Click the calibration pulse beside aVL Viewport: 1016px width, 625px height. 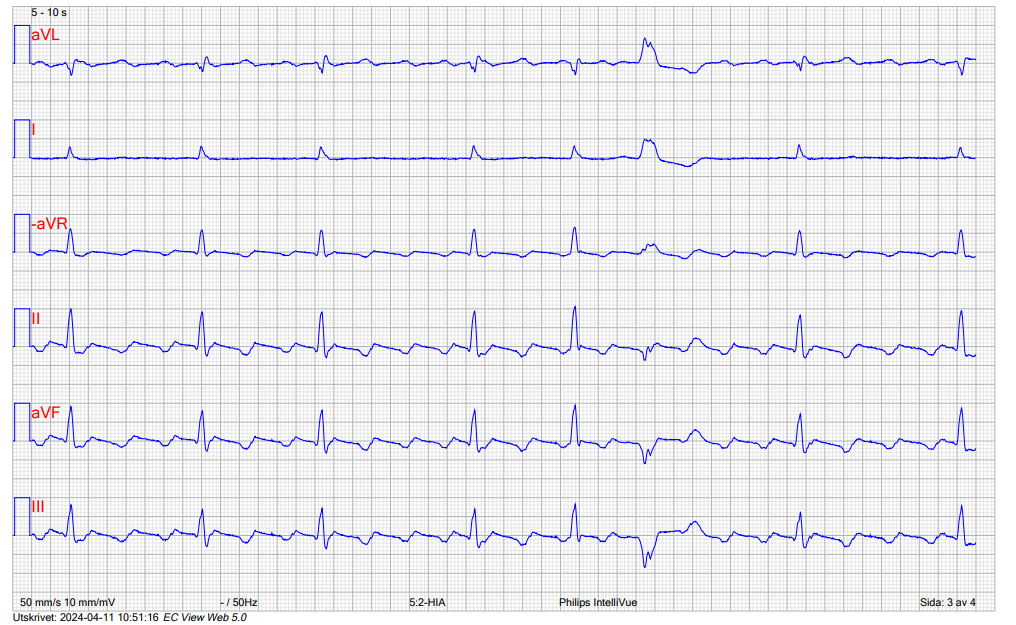click(x=21, y=45)
